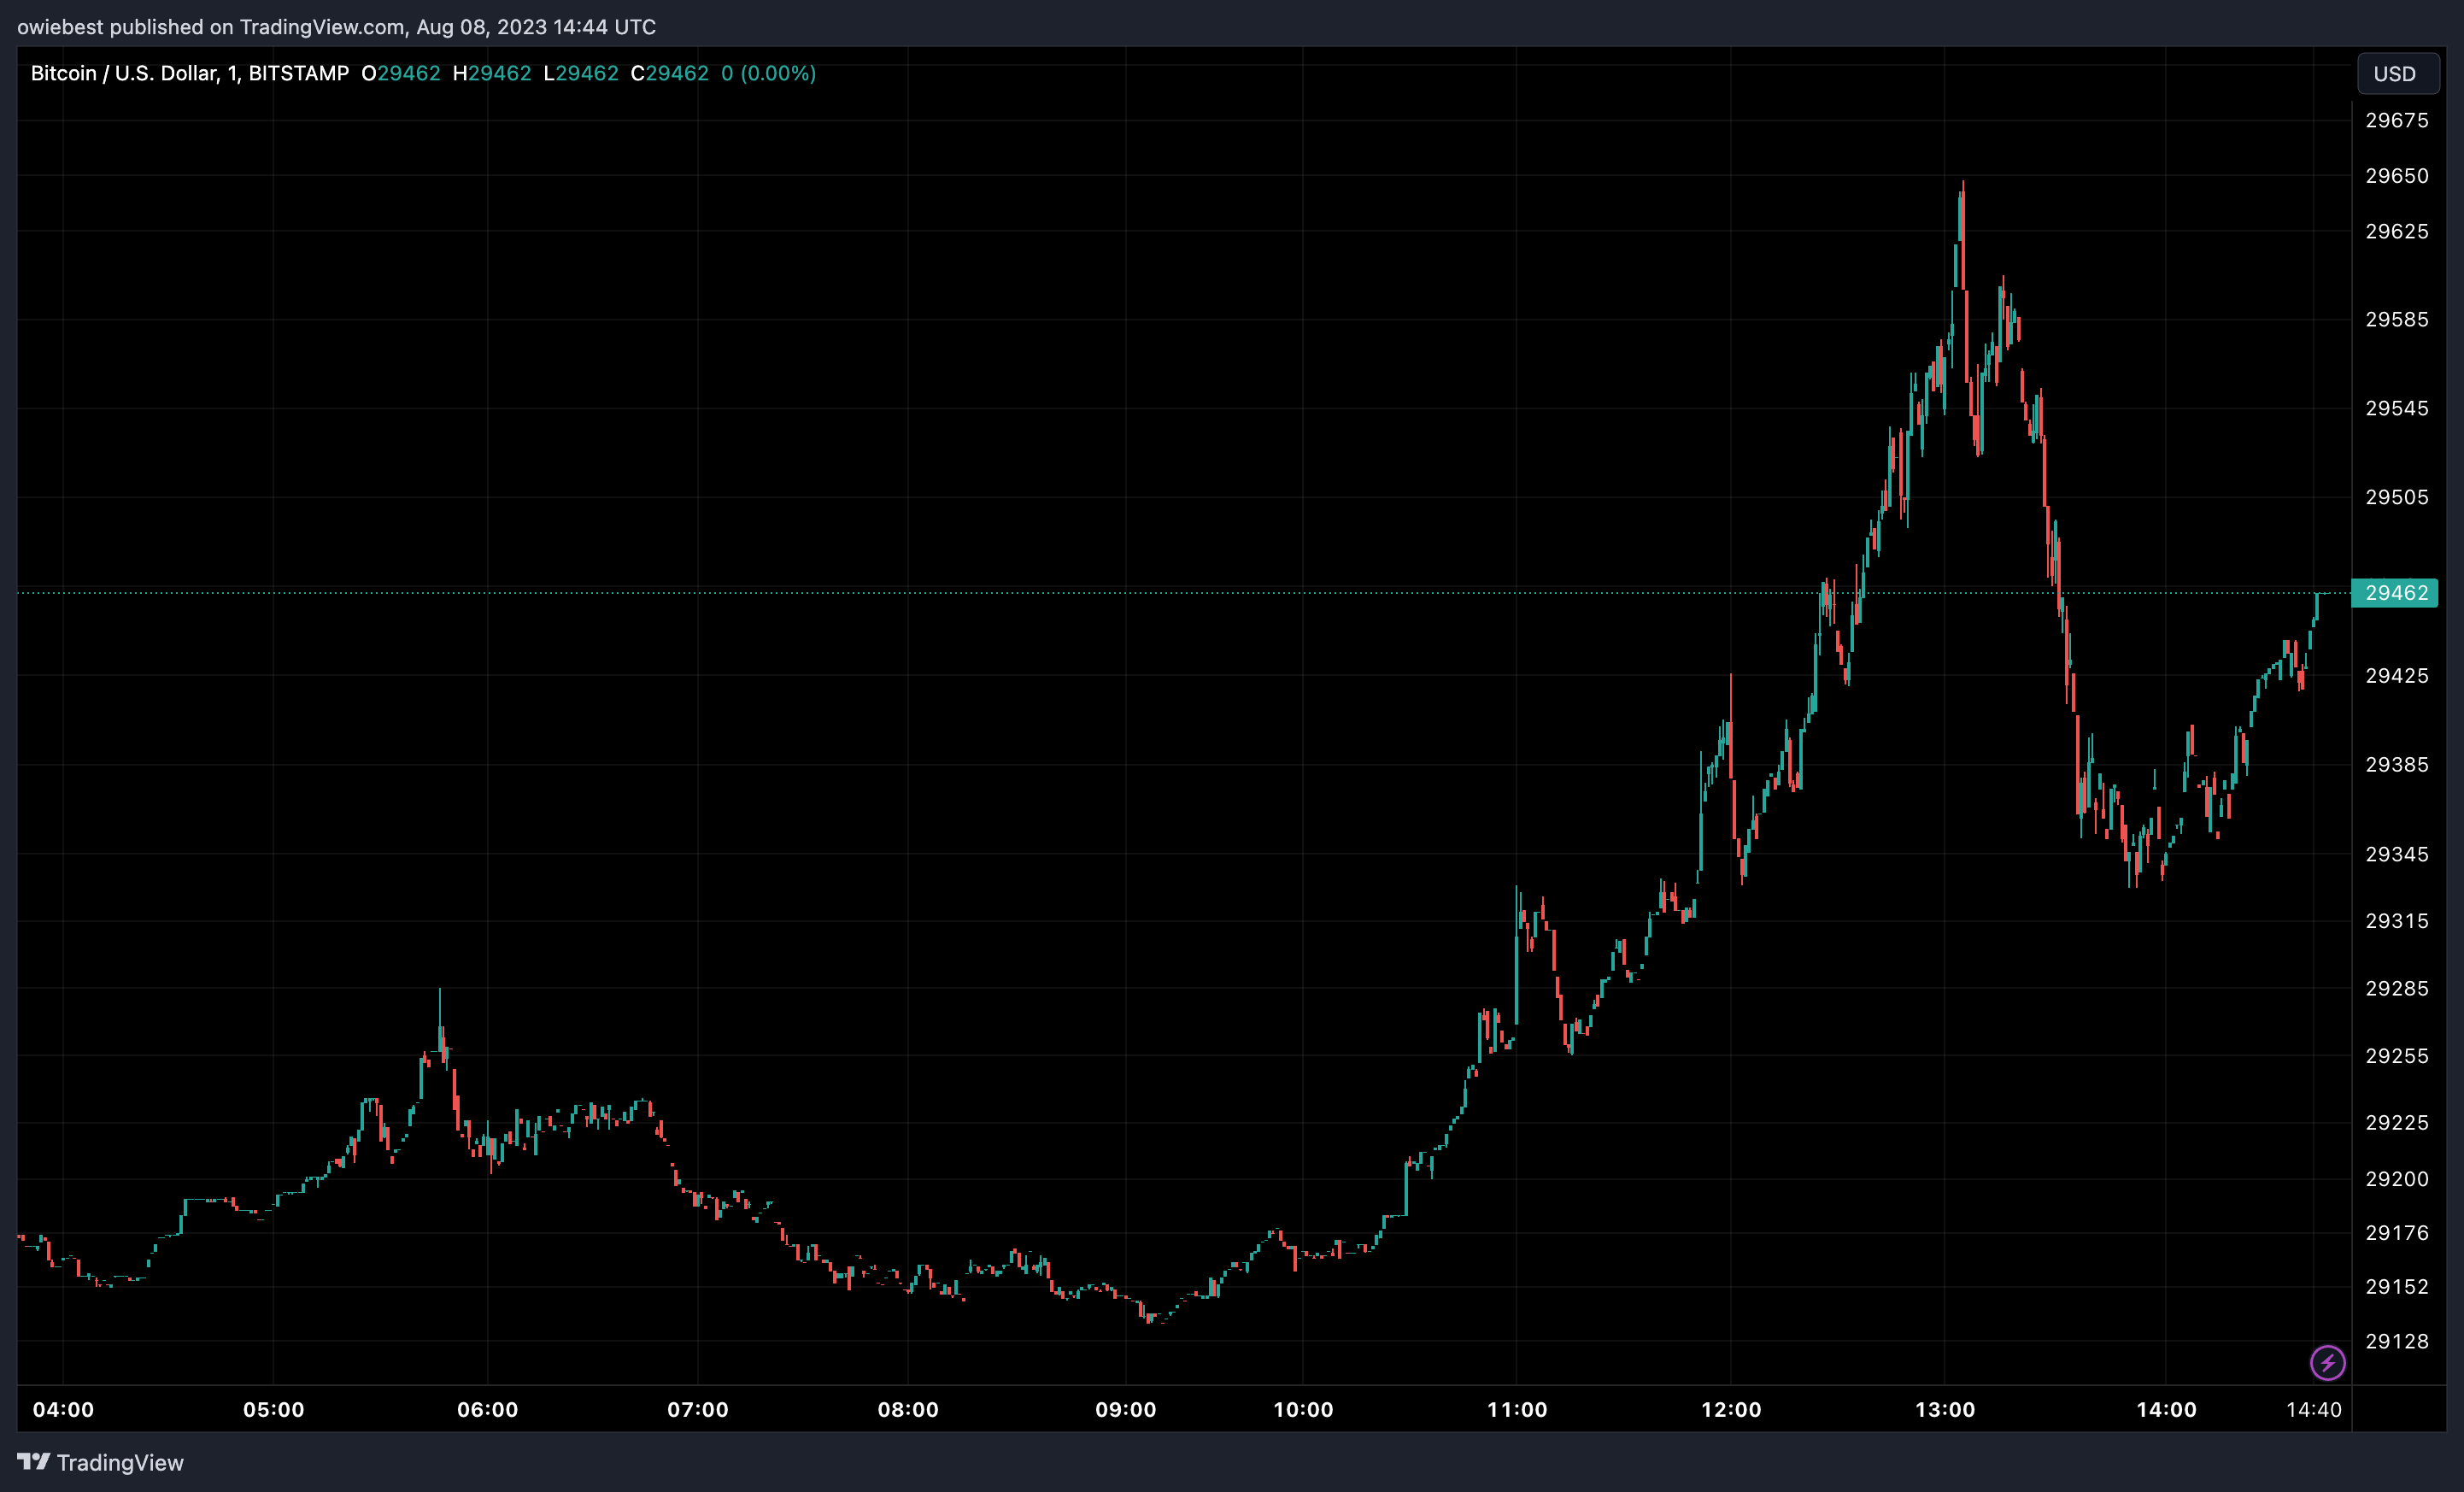Click the 29585 price axis label
The image size is (2464, 1492).
coord(2396,319)
